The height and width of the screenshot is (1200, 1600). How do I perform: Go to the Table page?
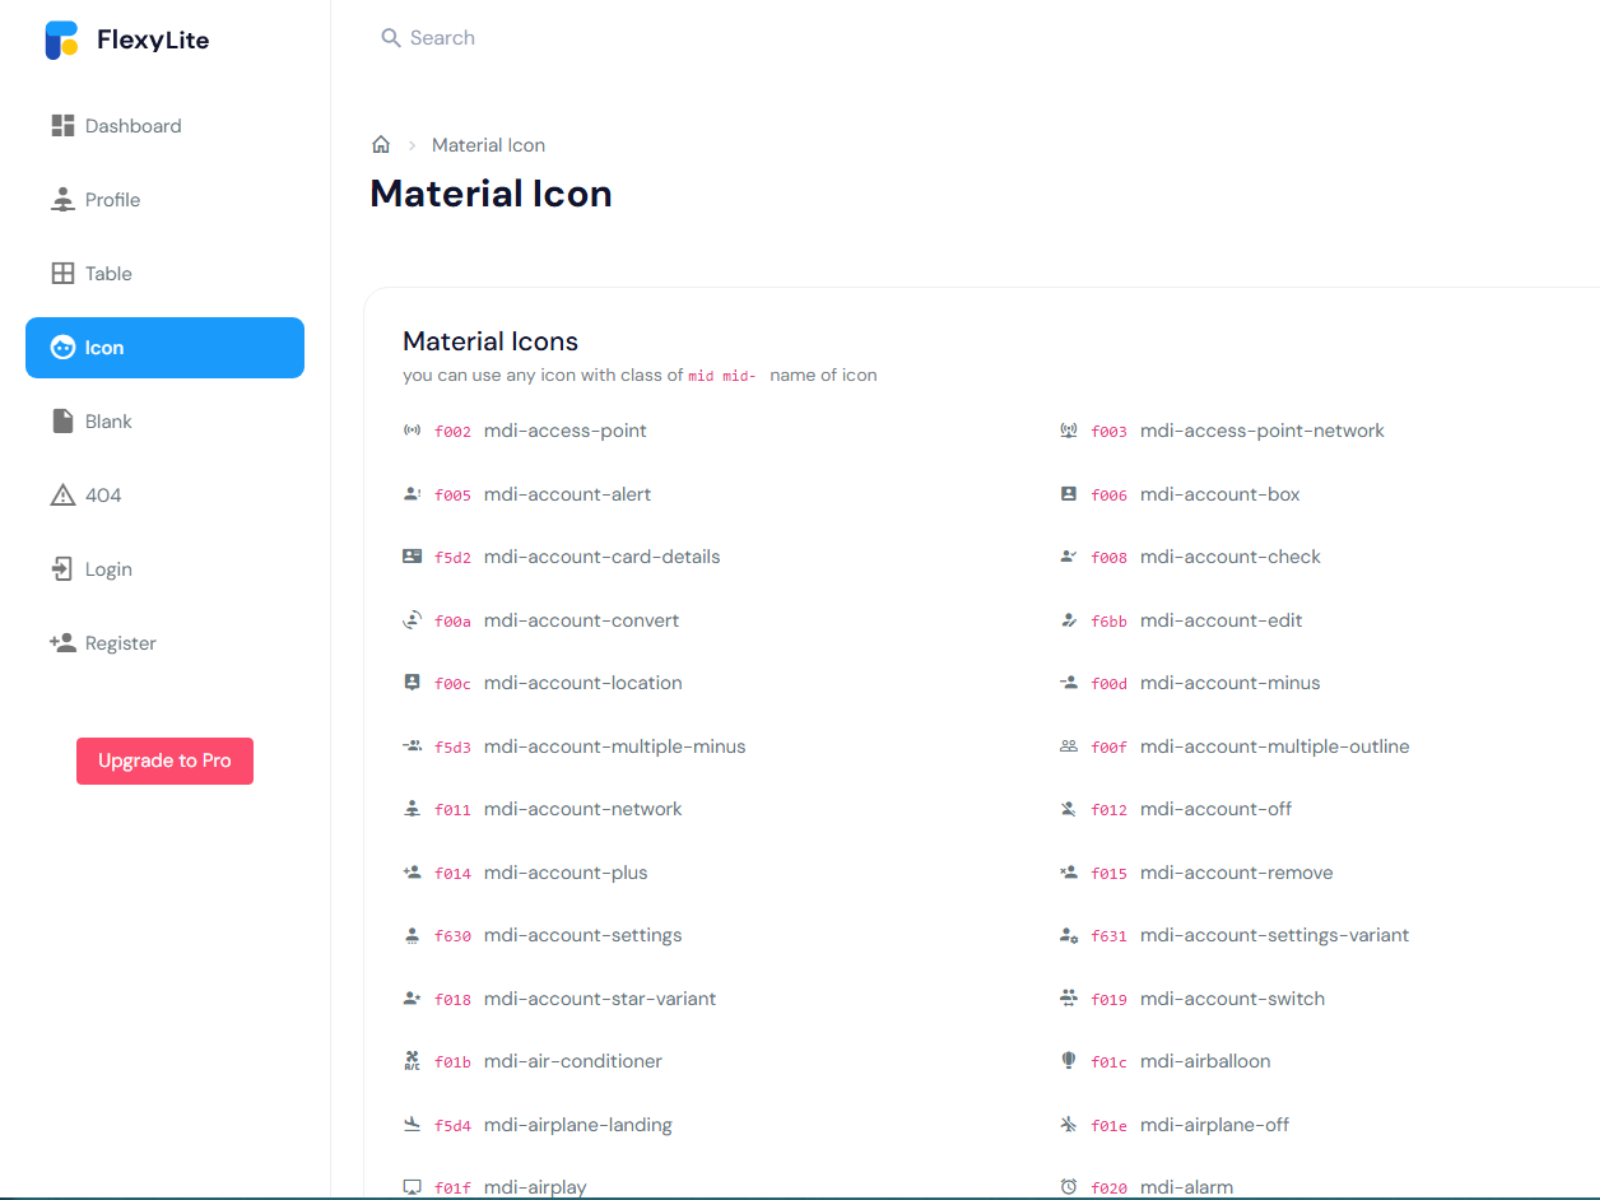coord(165,274)
